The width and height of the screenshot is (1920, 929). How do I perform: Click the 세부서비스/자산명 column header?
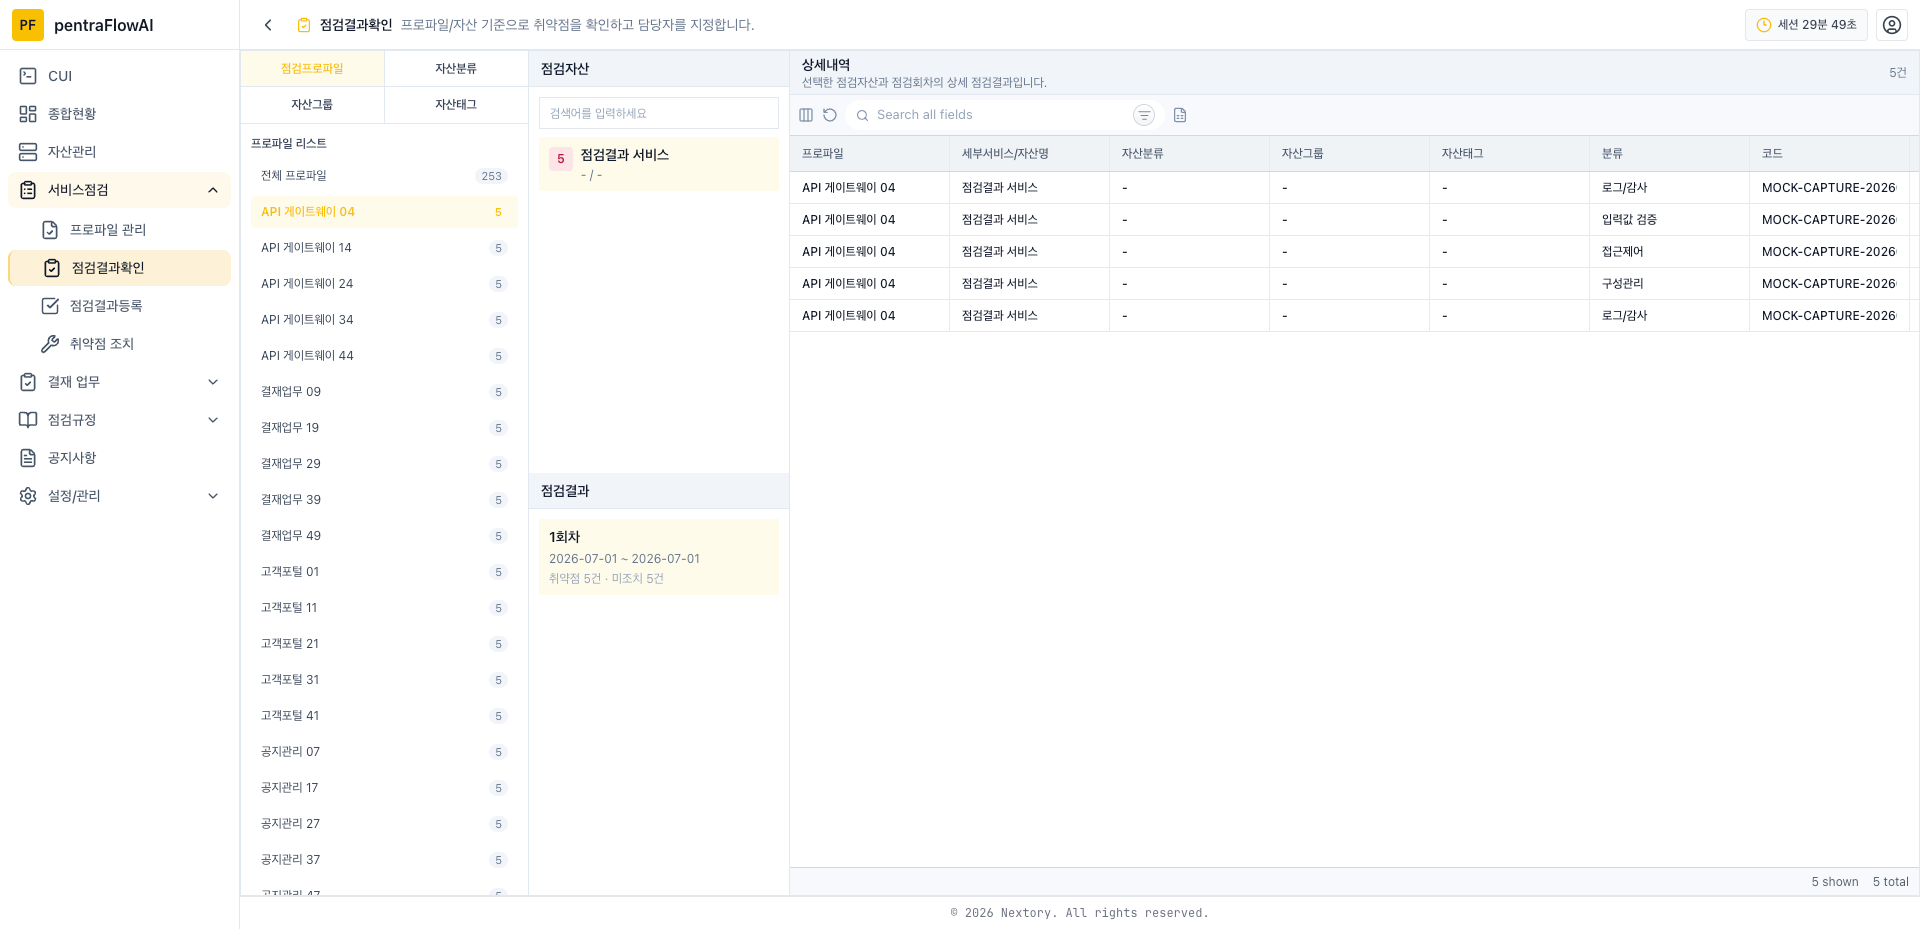click(1030, 154)
